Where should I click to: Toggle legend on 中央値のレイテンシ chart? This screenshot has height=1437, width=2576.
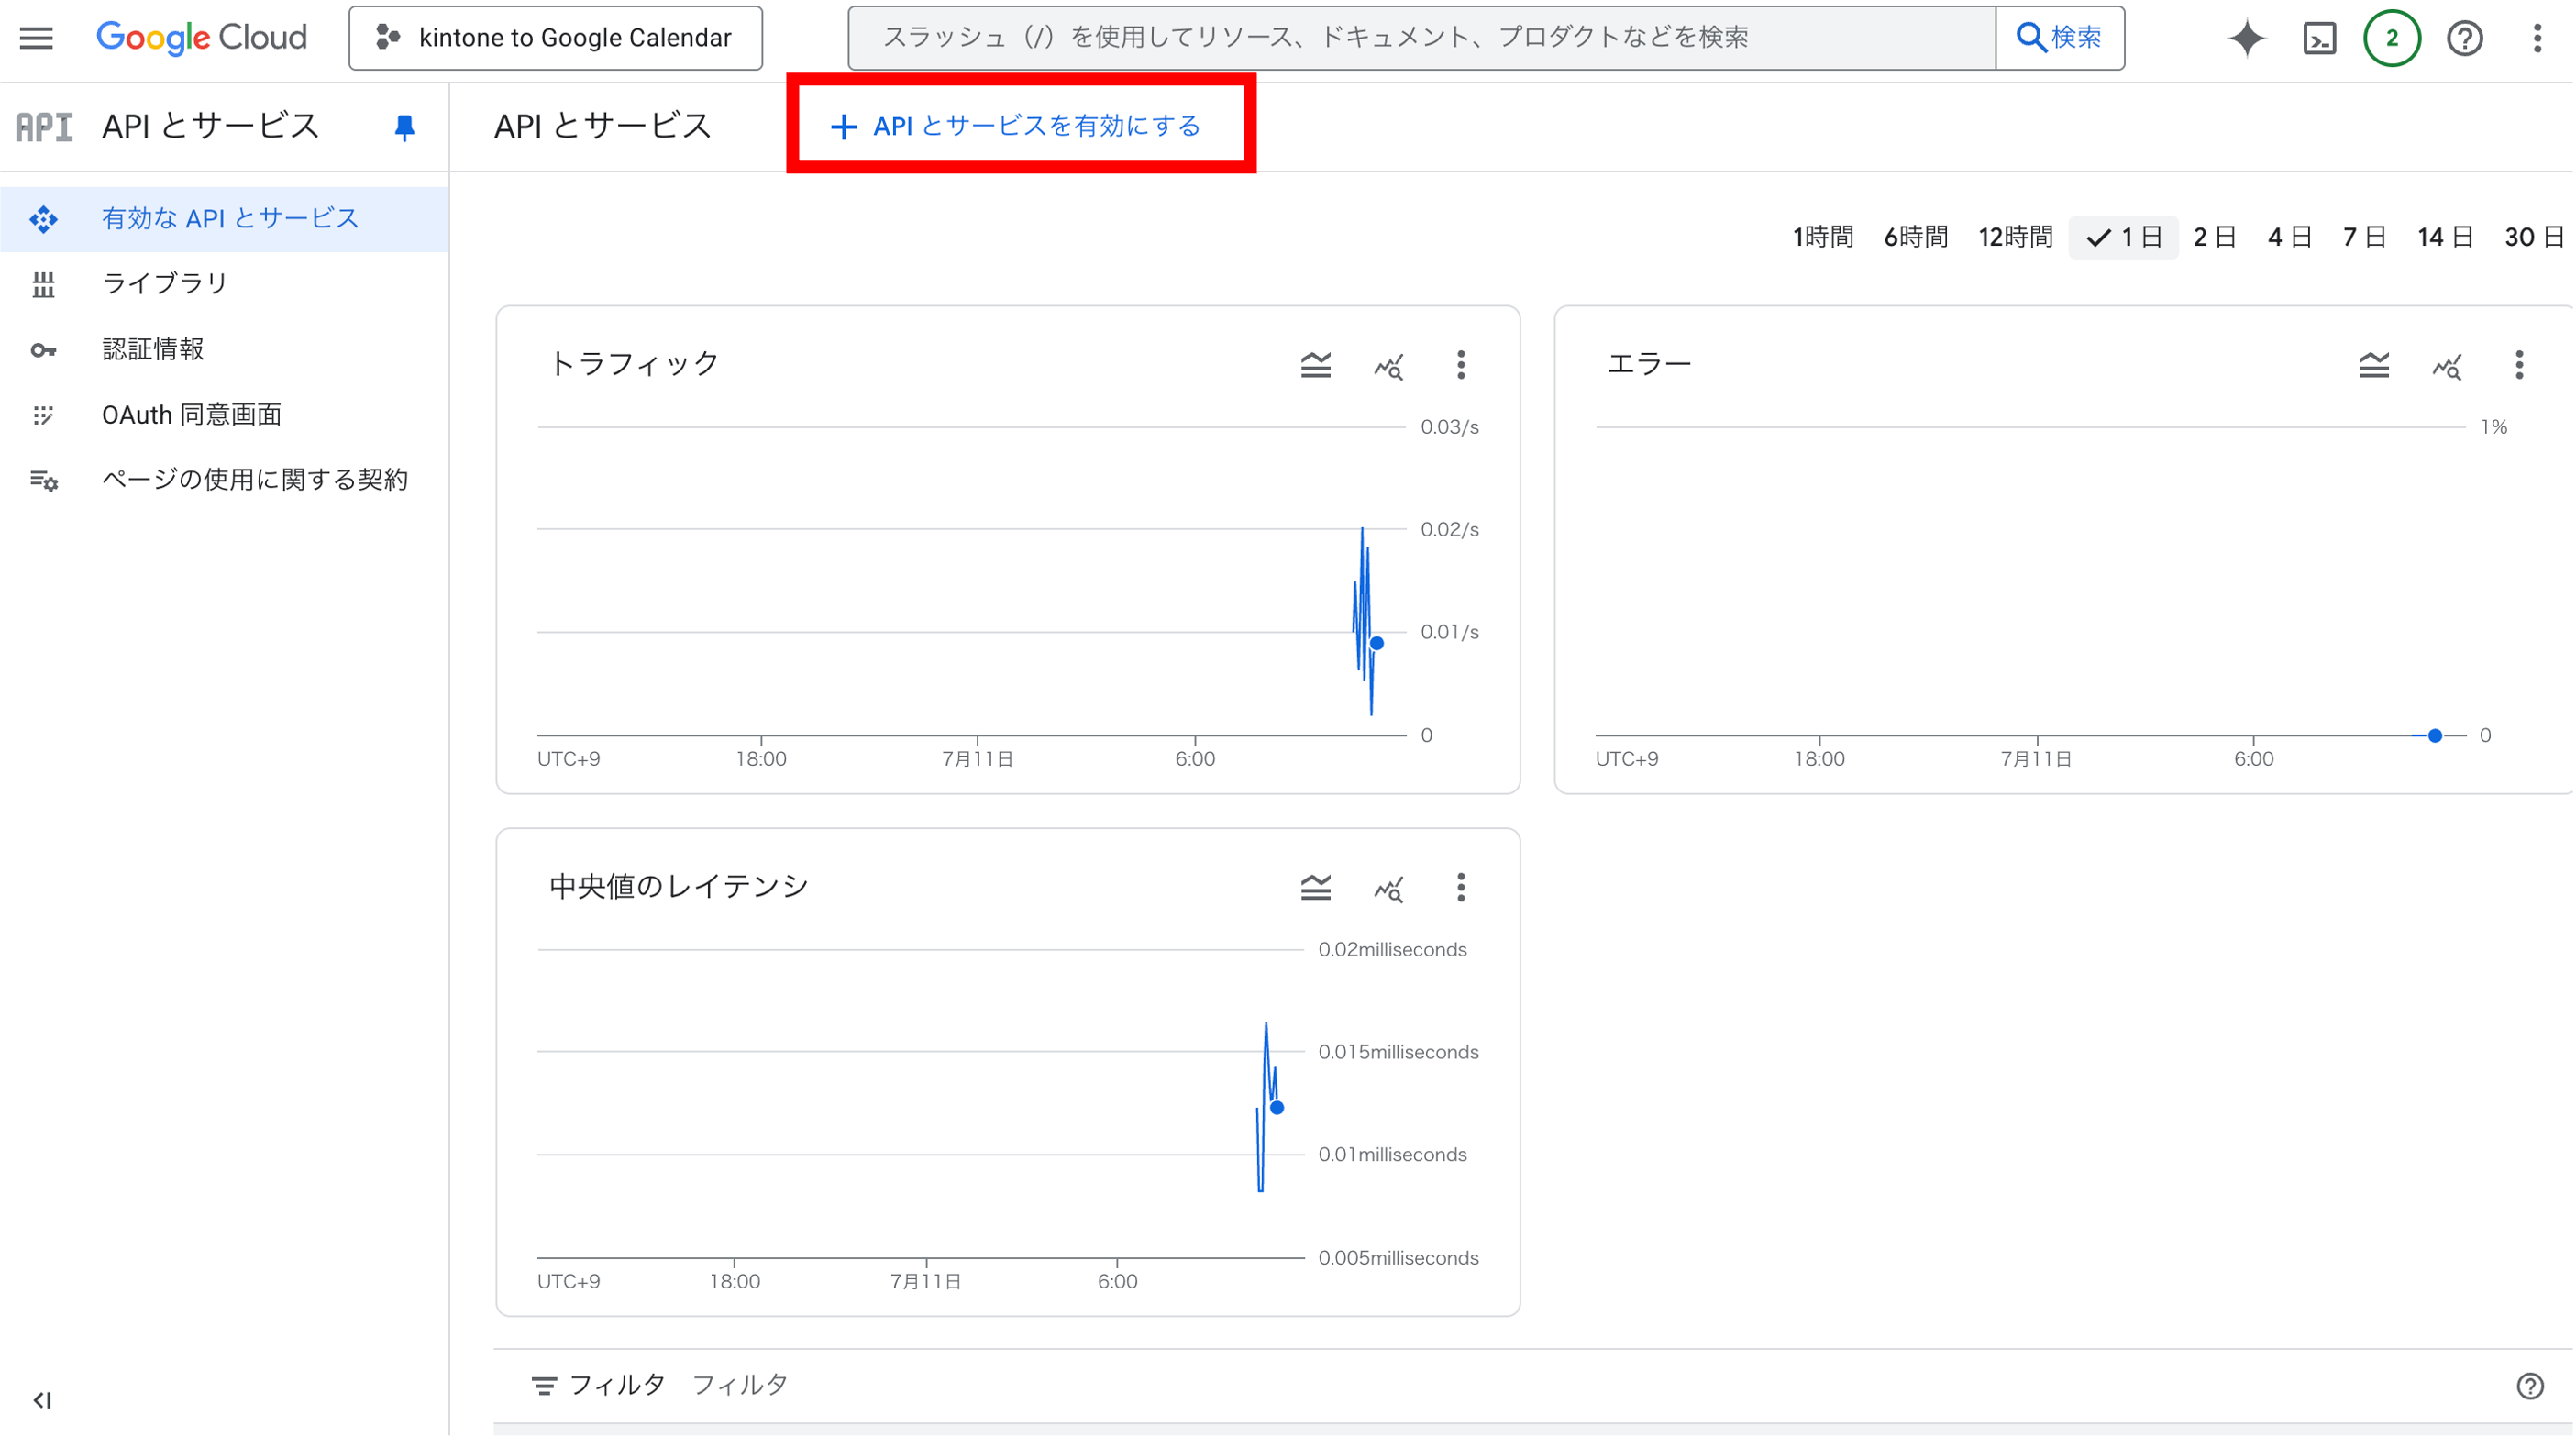pyautogui.click(x=1316, y=888)
